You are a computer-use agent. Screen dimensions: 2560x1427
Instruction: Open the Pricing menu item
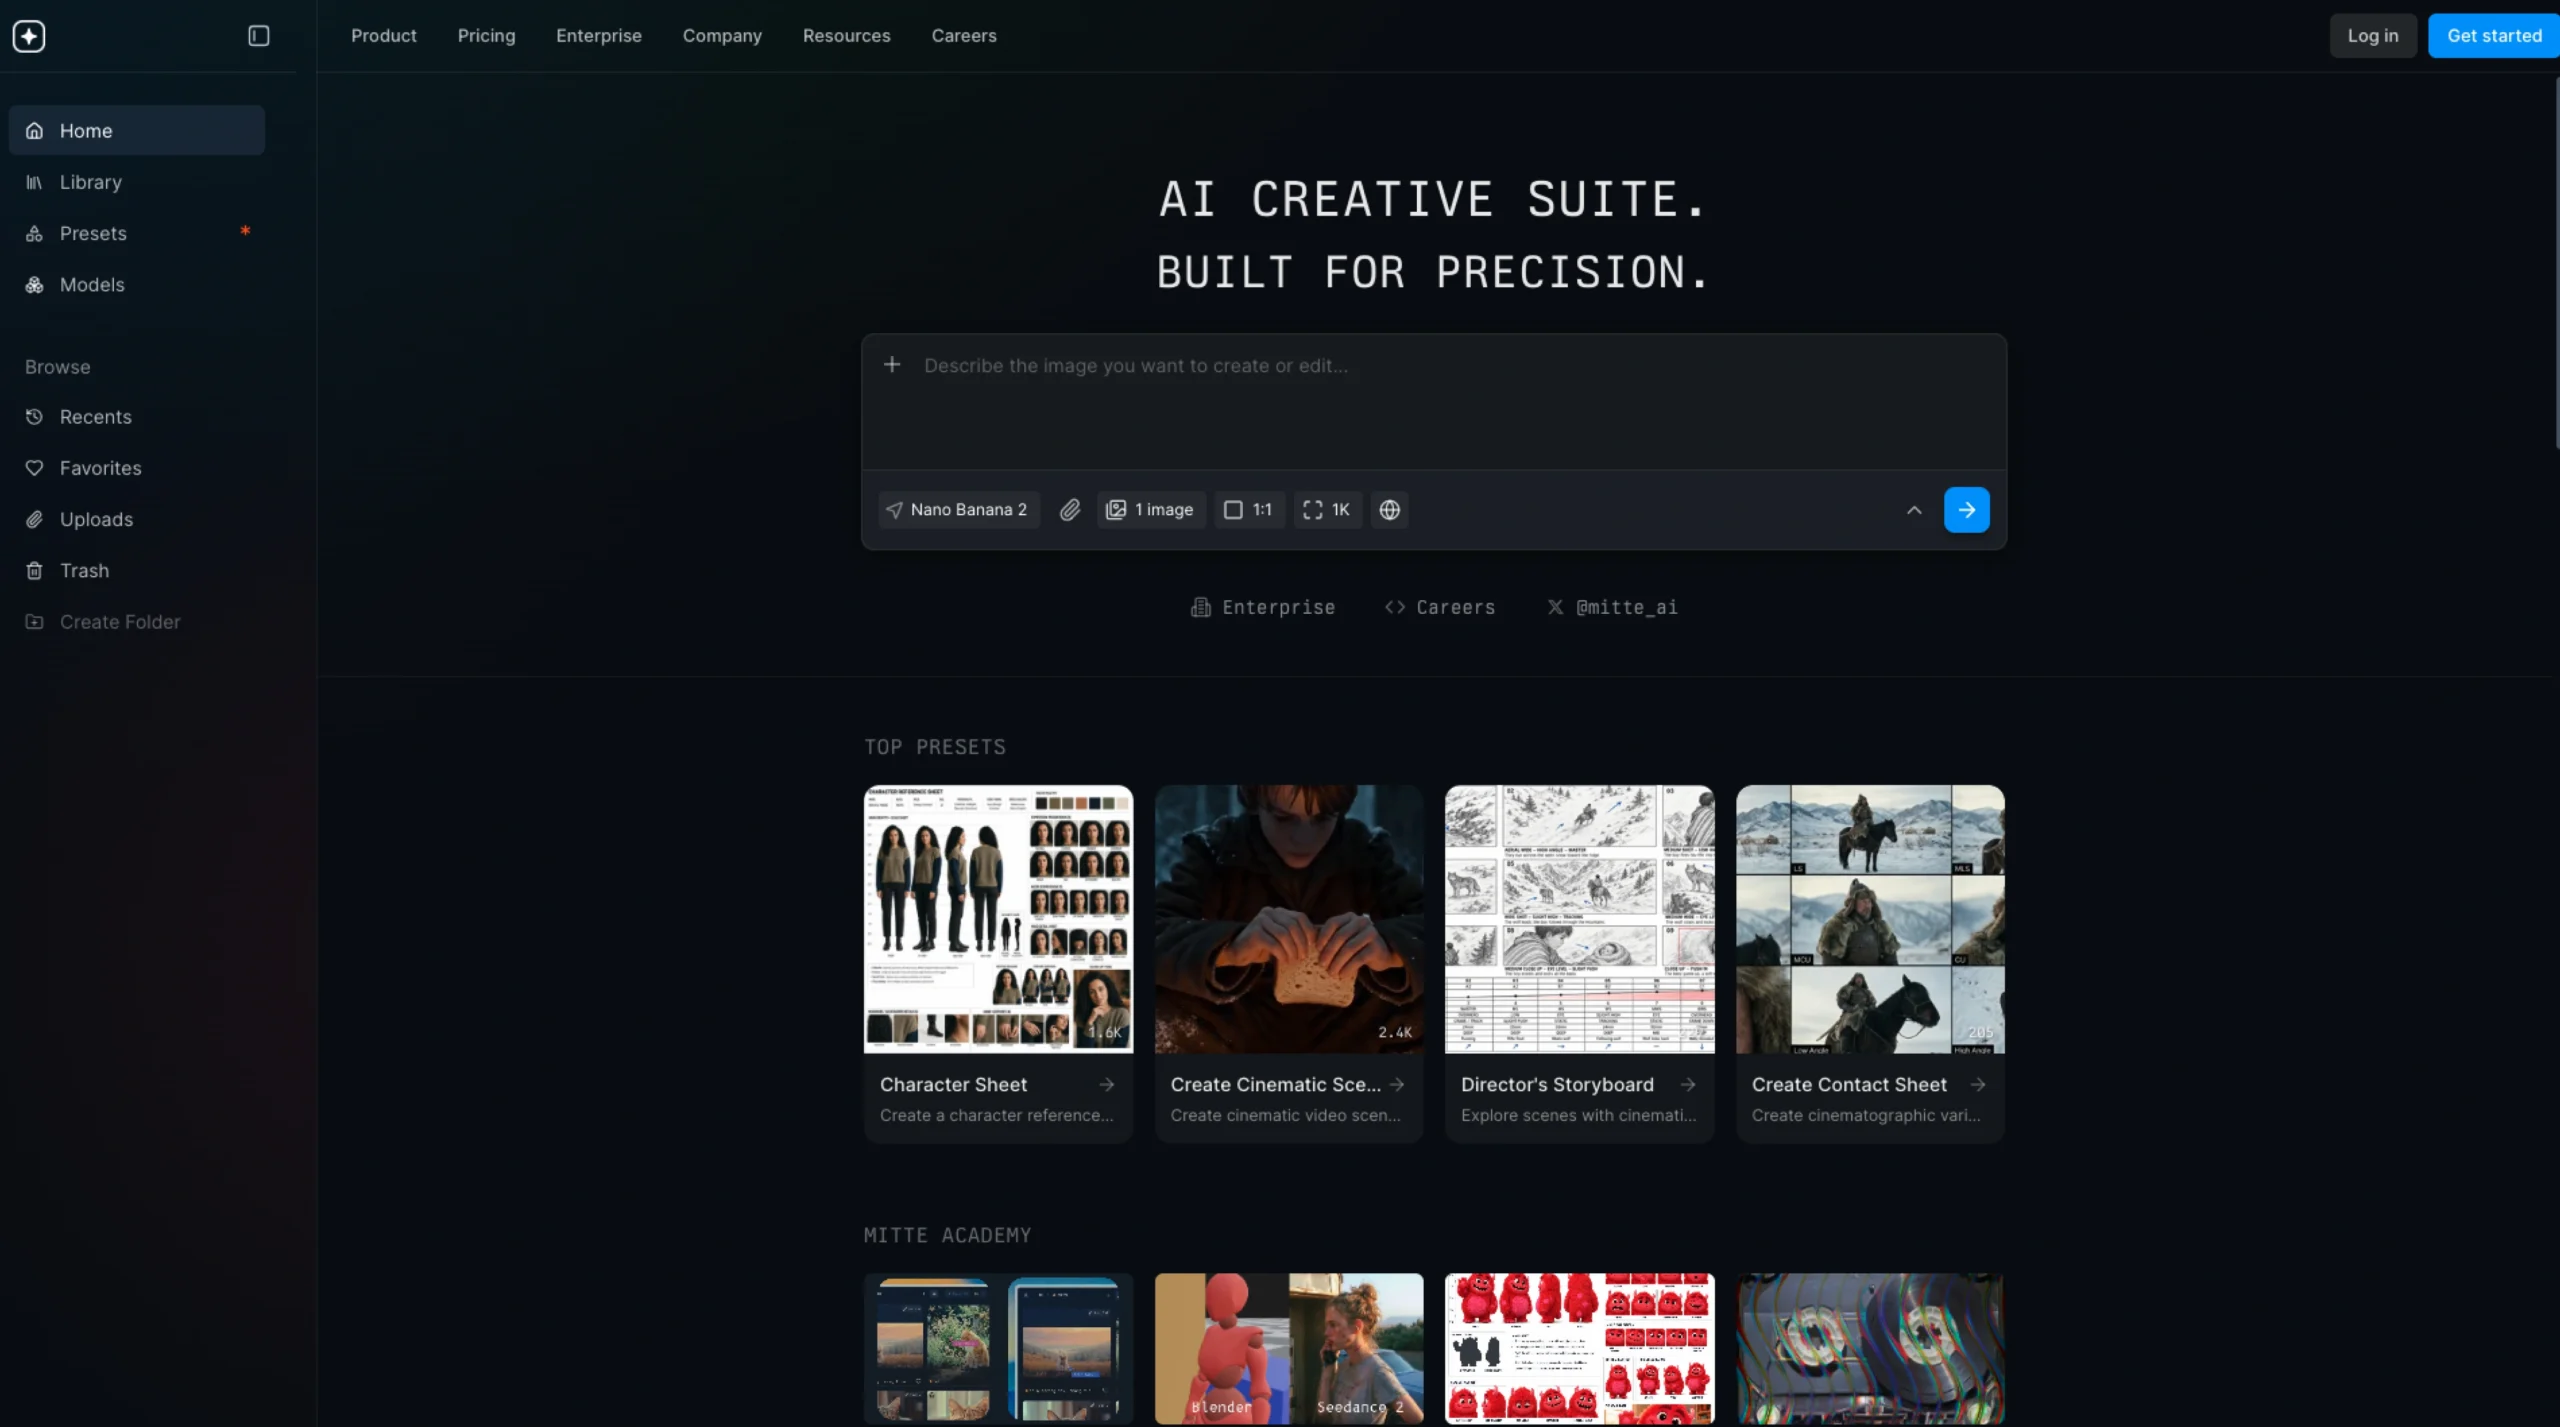click(x=486, y=36)
